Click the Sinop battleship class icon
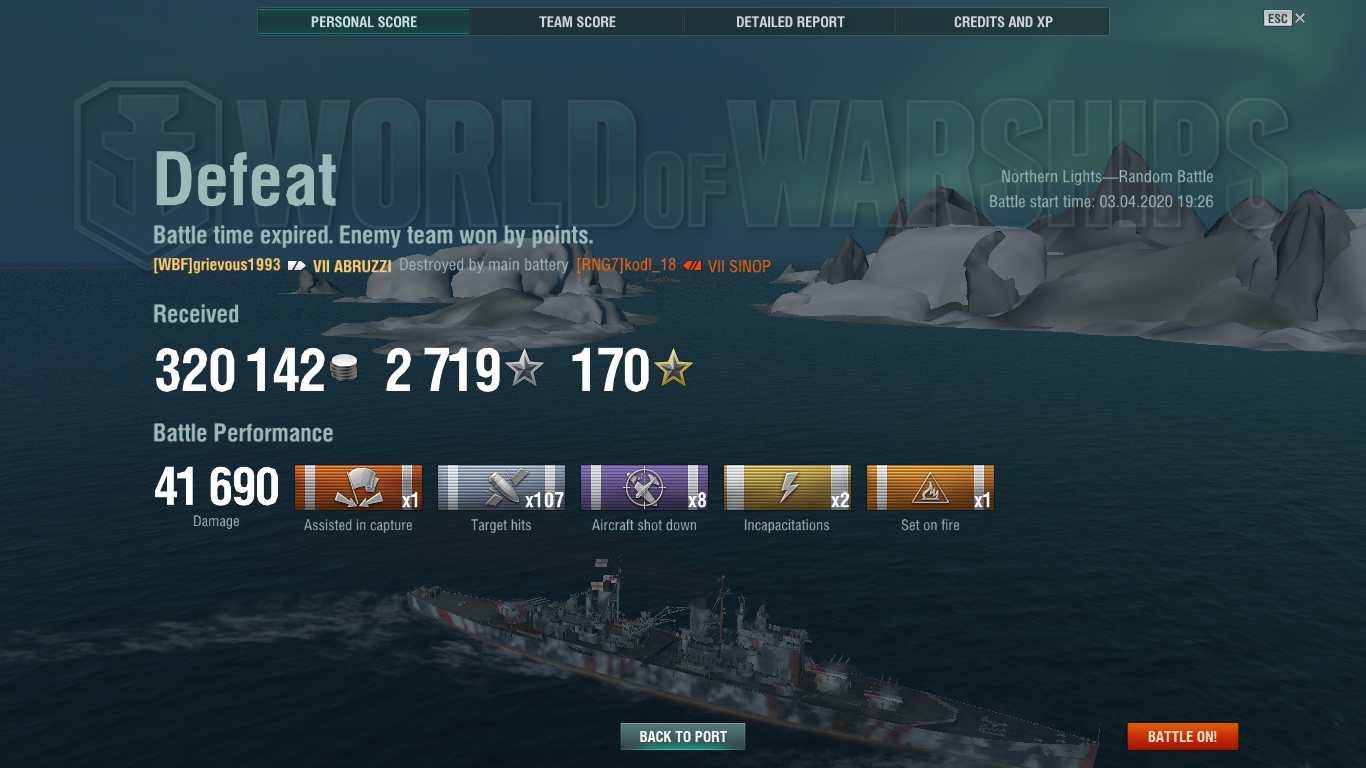 click(x=692, y=266)
